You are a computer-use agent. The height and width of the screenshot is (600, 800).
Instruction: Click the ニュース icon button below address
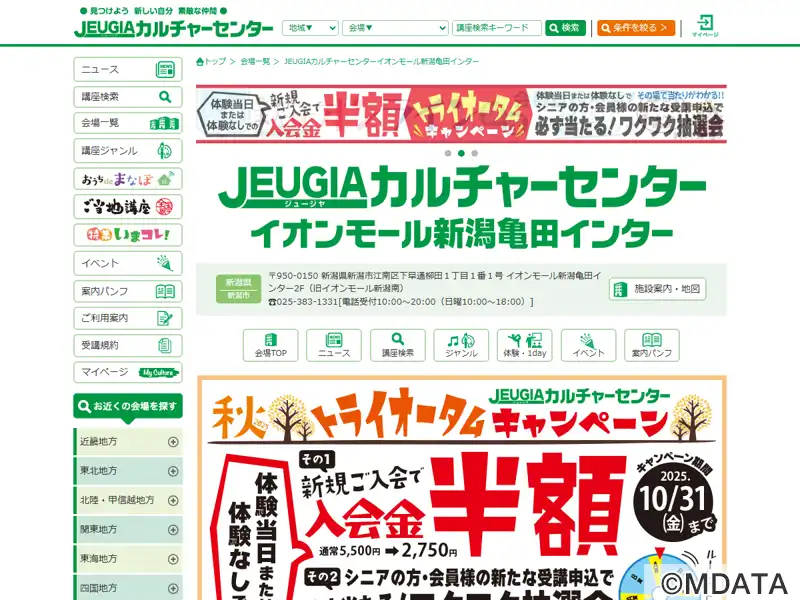pyautogui.click(x=334, y=345)
